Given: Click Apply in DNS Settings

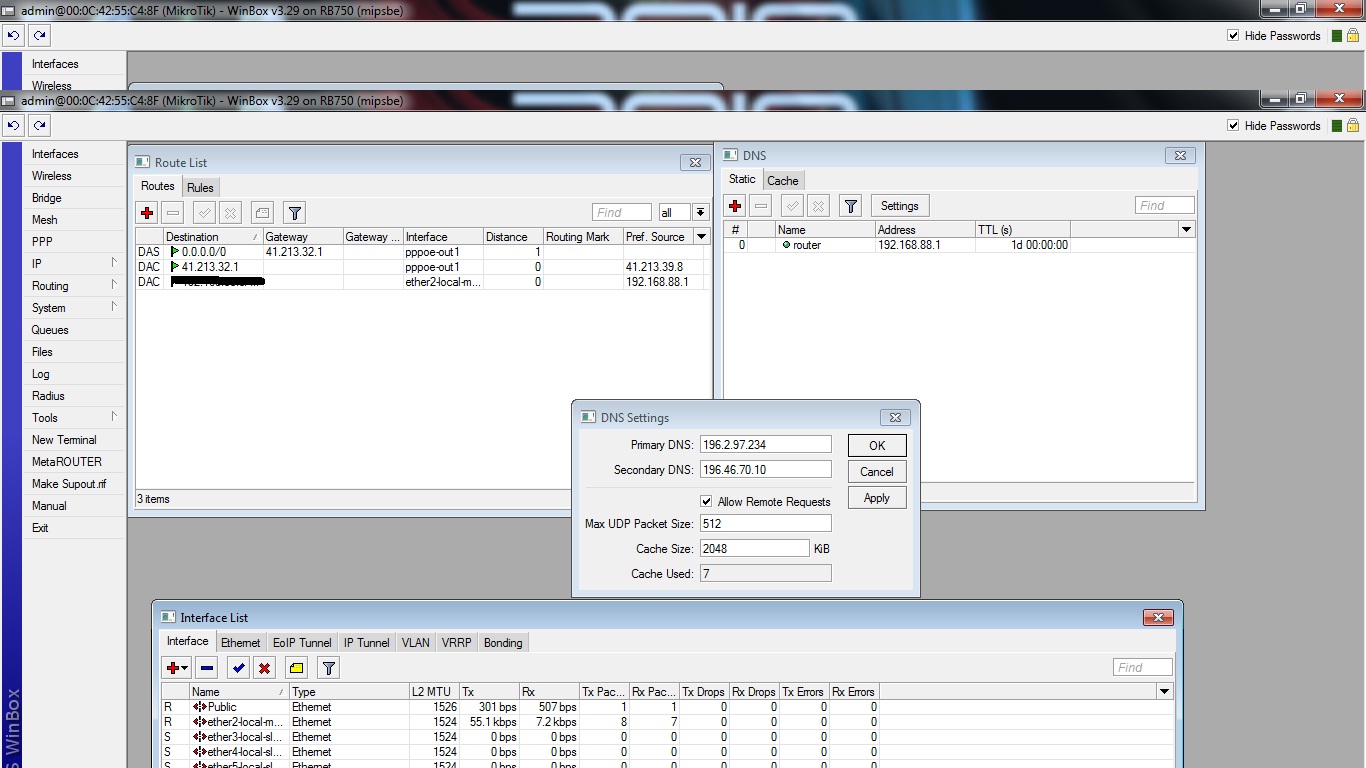Looking at the screenshot, I should click(x=876, y=497).
